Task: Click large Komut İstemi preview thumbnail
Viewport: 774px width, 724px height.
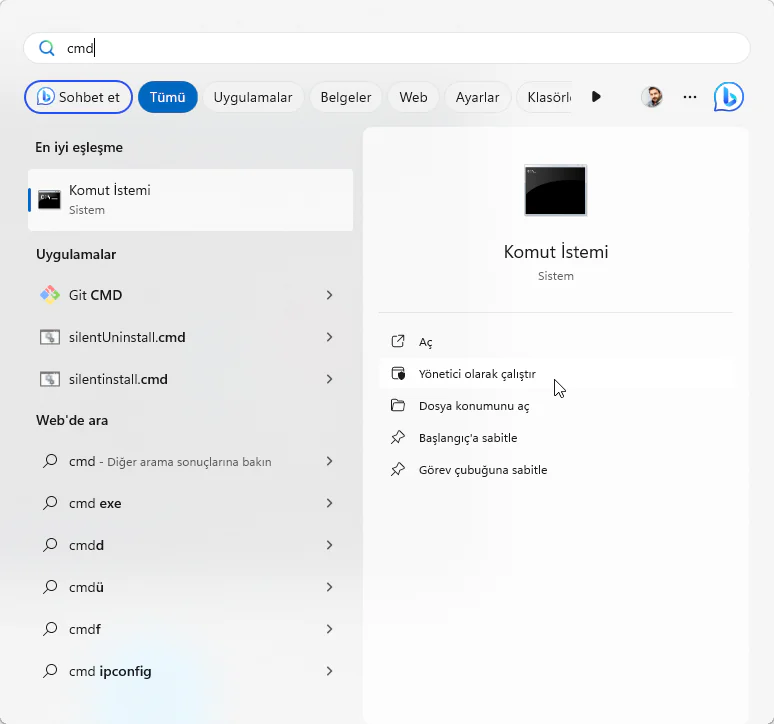Action: coord(555,190)
